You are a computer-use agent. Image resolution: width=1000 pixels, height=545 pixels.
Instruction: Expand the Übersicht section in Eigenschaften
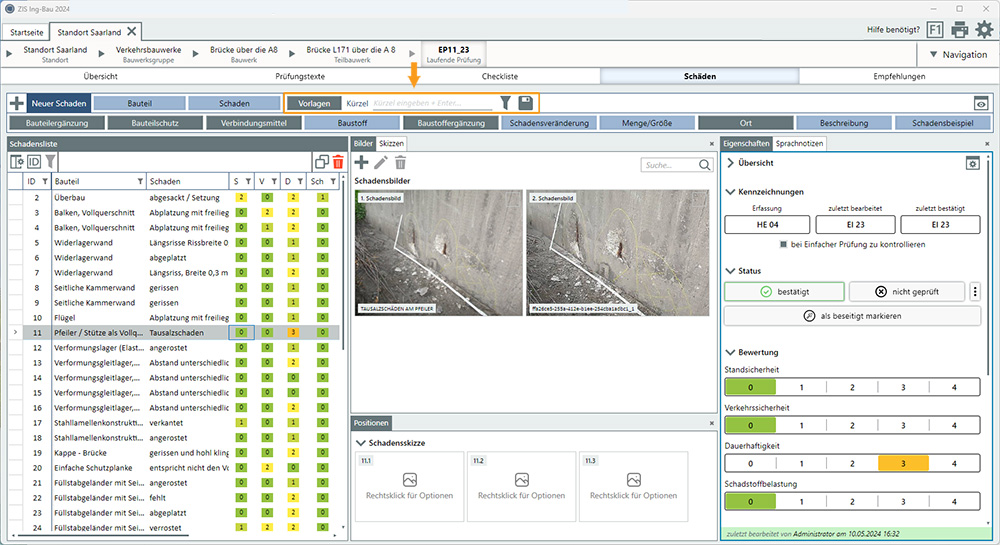point(730,163)
